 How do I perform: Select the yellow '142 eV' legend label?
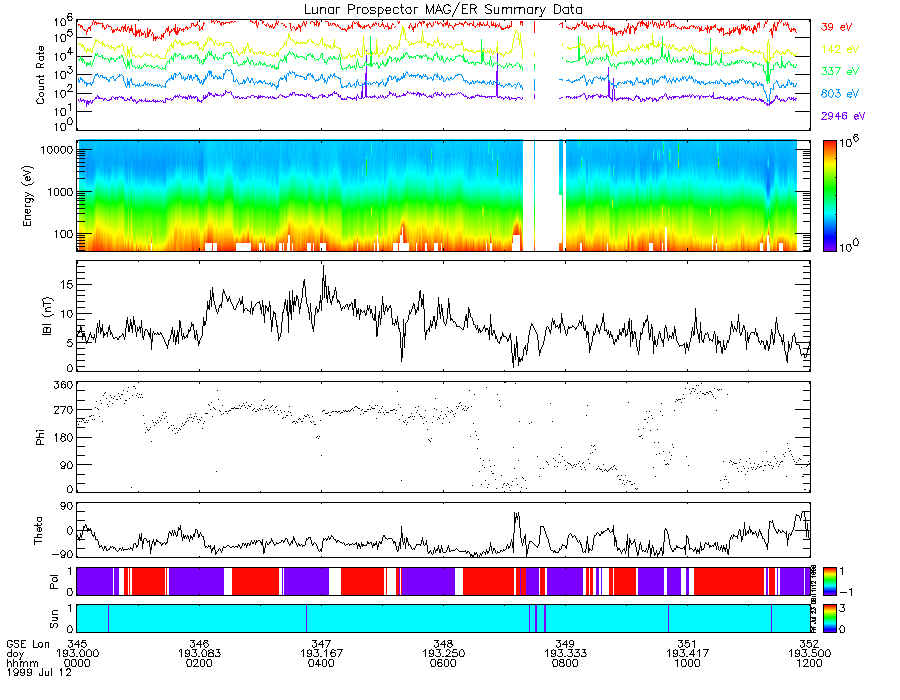click(x=840, y=49)
